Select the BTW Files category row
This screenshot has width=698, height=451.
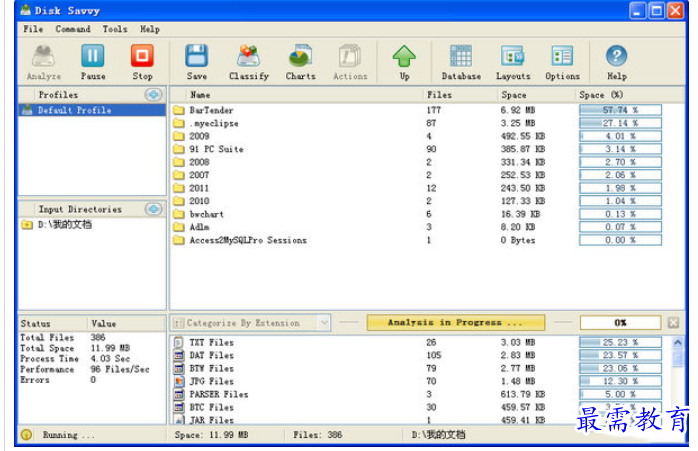coord(417,368)
